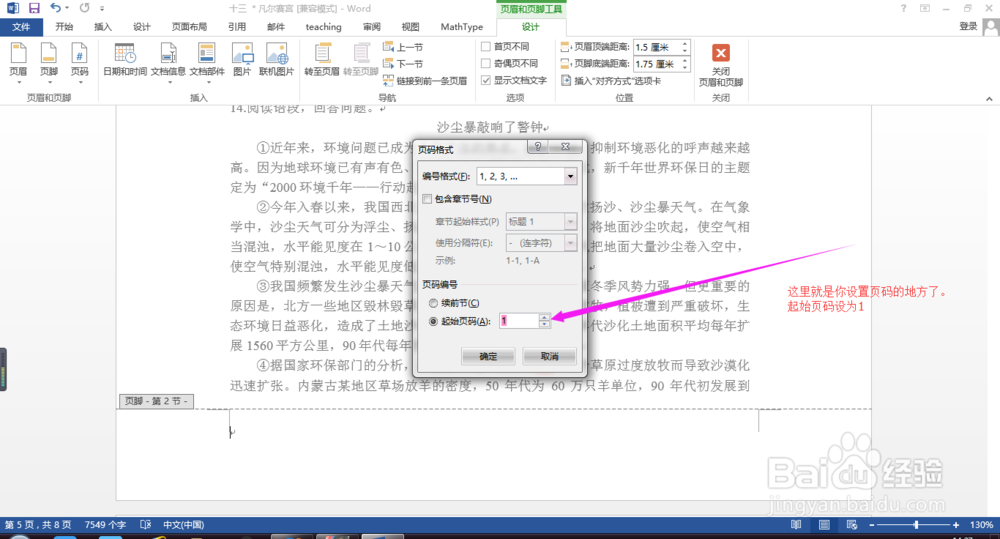Click the 130% zoom level

click(981, 525)
